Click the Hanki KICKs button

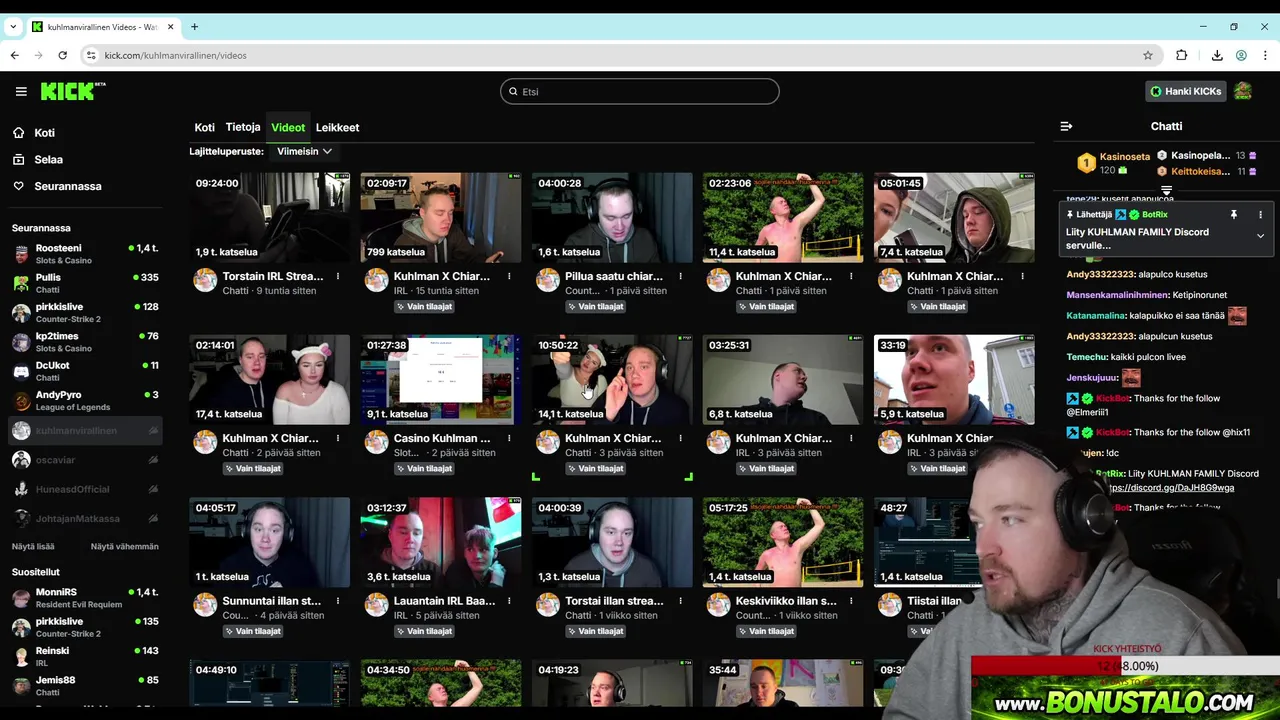tap(1185, 91)
